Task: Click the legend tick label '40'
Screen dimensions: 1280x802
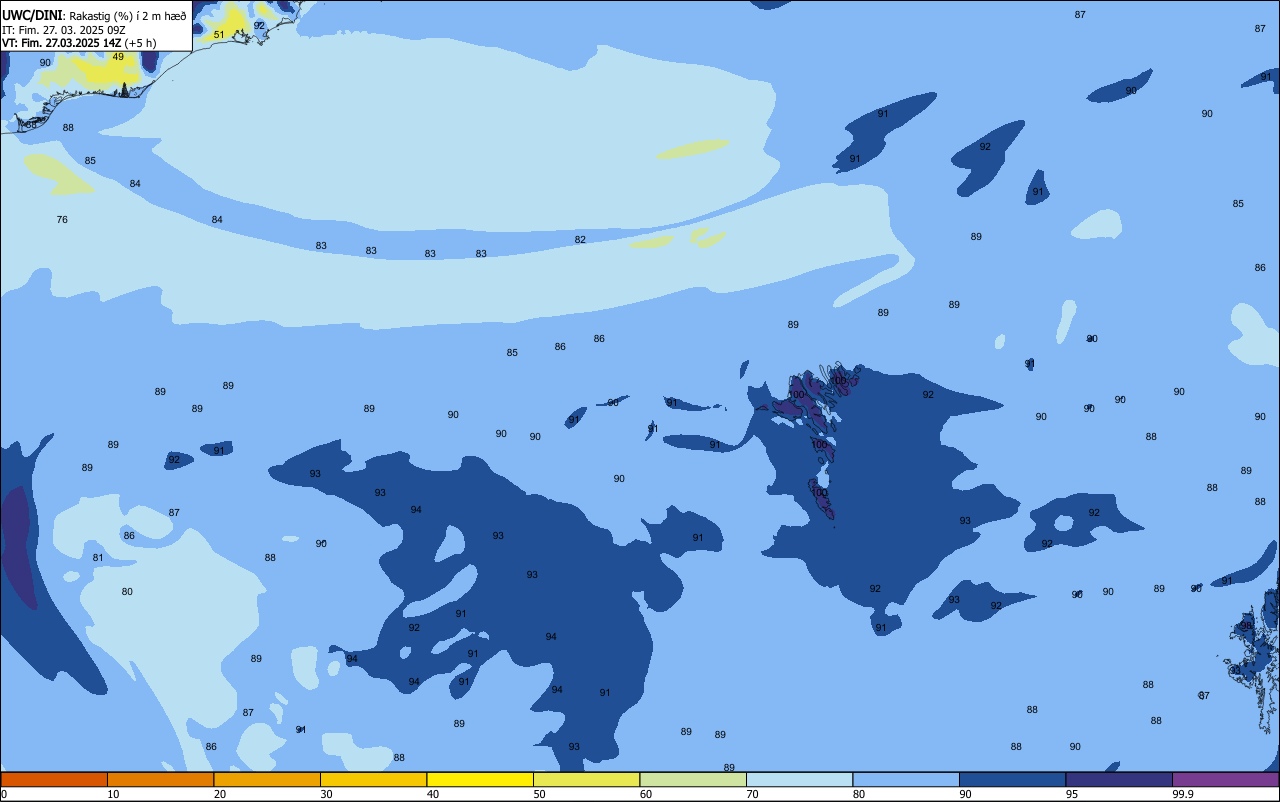Action: coord(433,794)
